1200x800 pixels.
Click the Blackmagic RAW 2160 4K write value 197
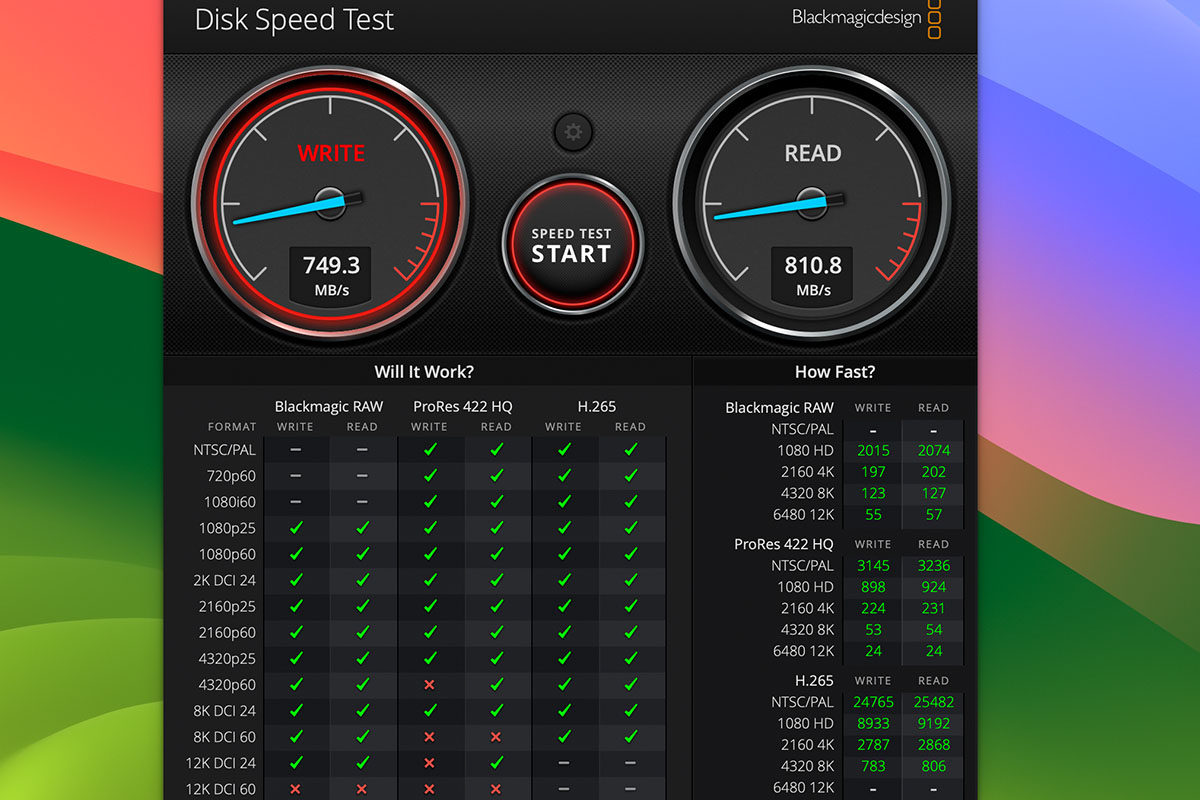(873, 472)
